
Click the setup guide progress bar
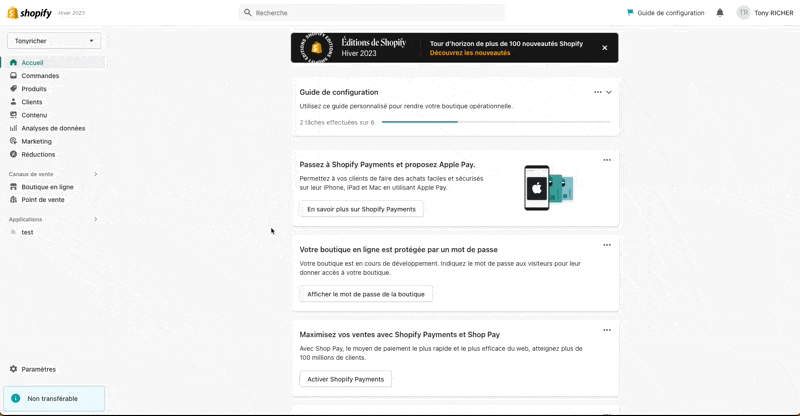(495, 122)
